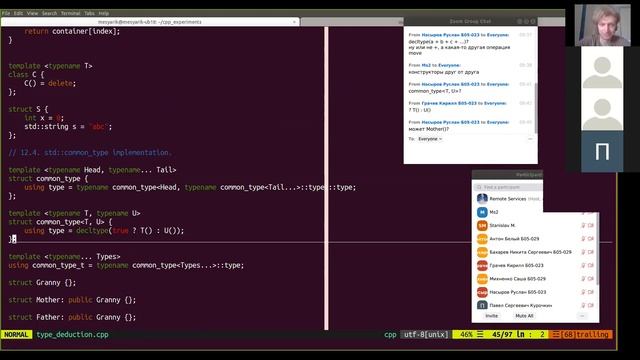Select the first blank-avatar video thumbnail

602,68
